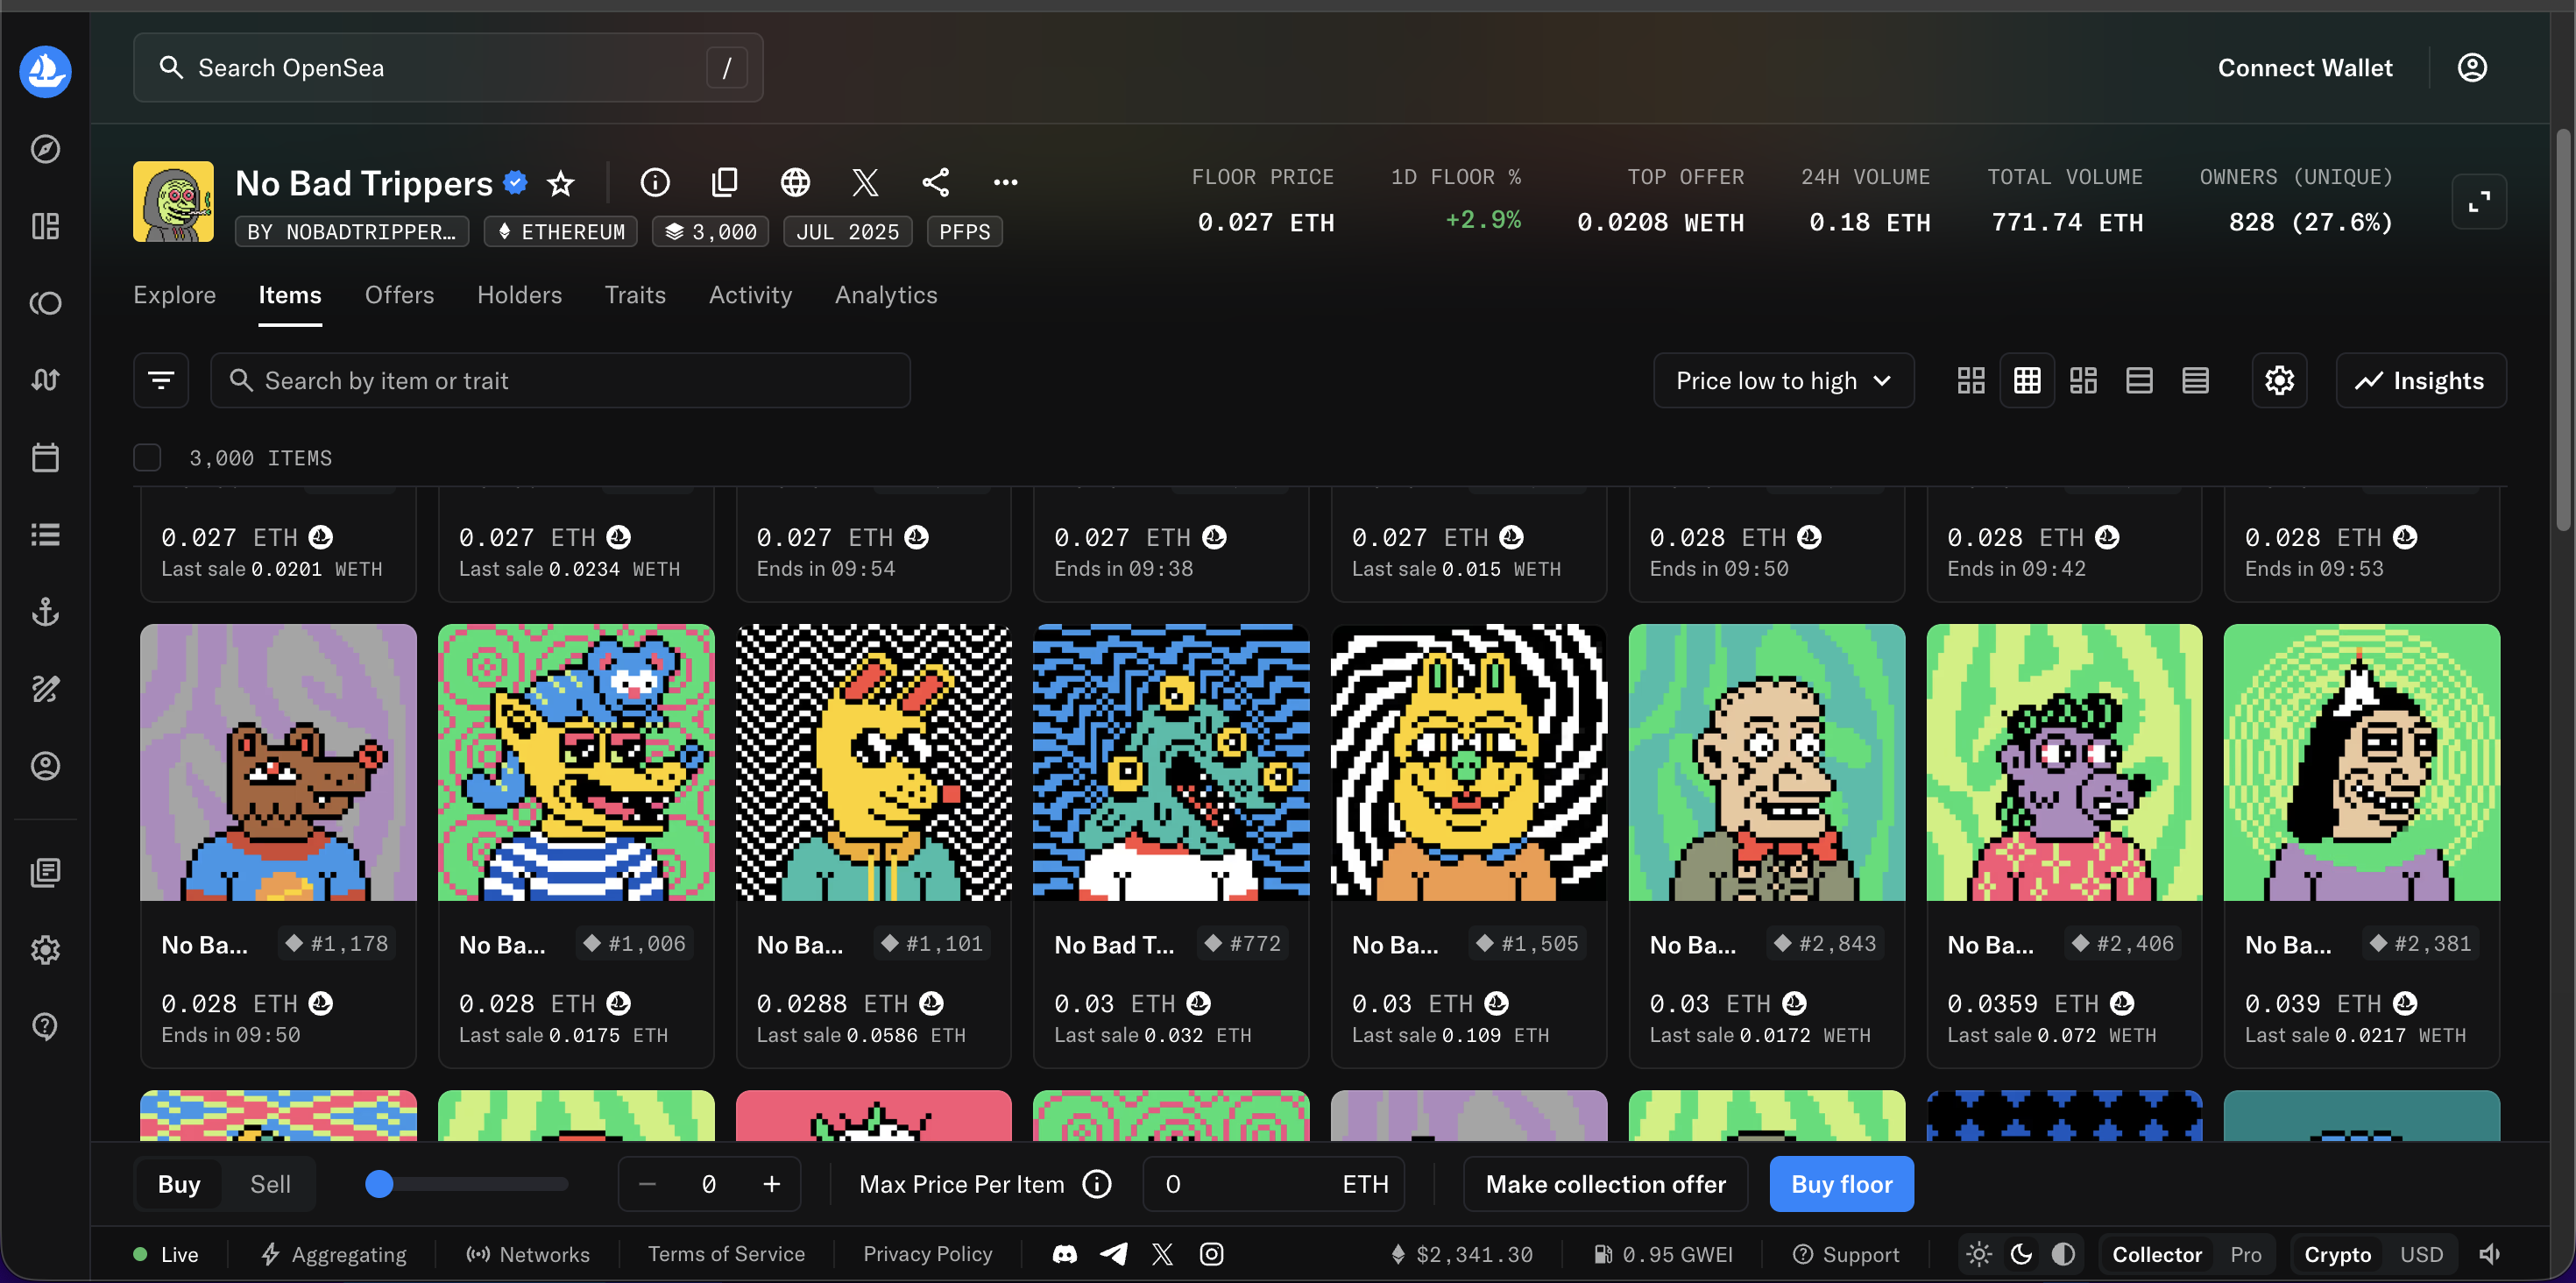The image size is (2576, 1283).
Task: Open the items display settings gear
Action: (x=2279, y=380)
